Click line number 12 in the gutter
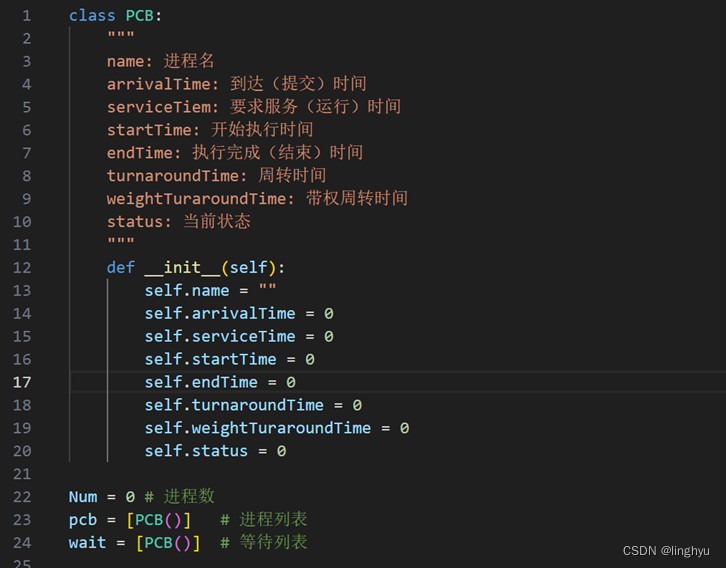This screenshot has height=568, width=726. point(22,268)
